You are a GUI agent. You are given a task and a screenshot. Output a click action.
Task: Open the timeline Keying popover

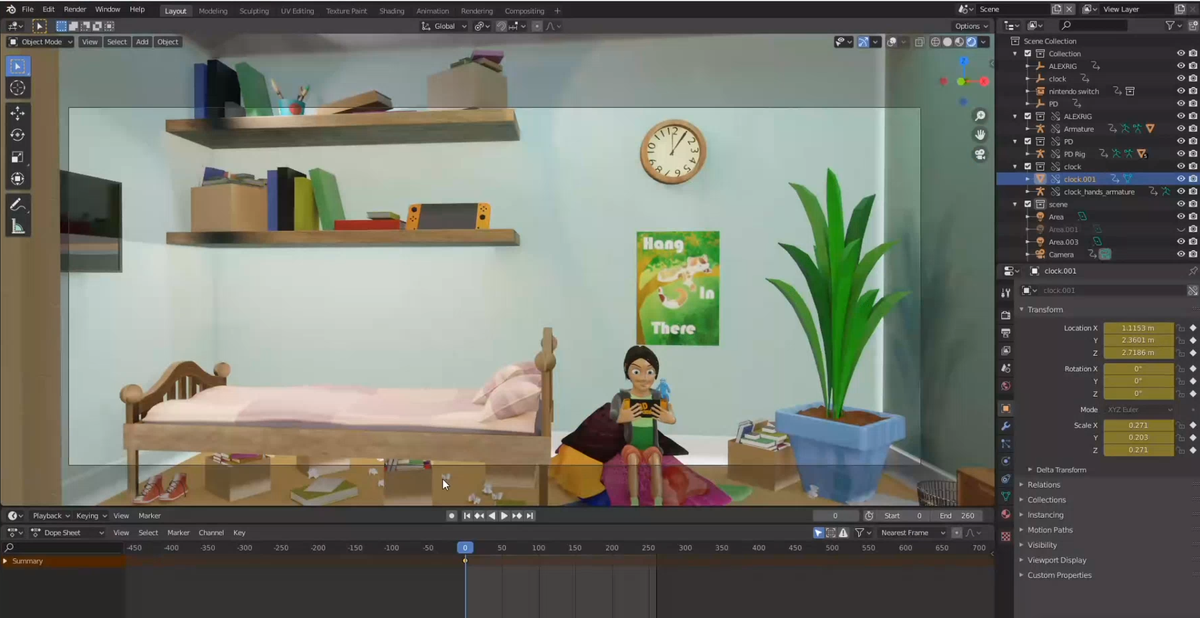[x=90, y=516]
